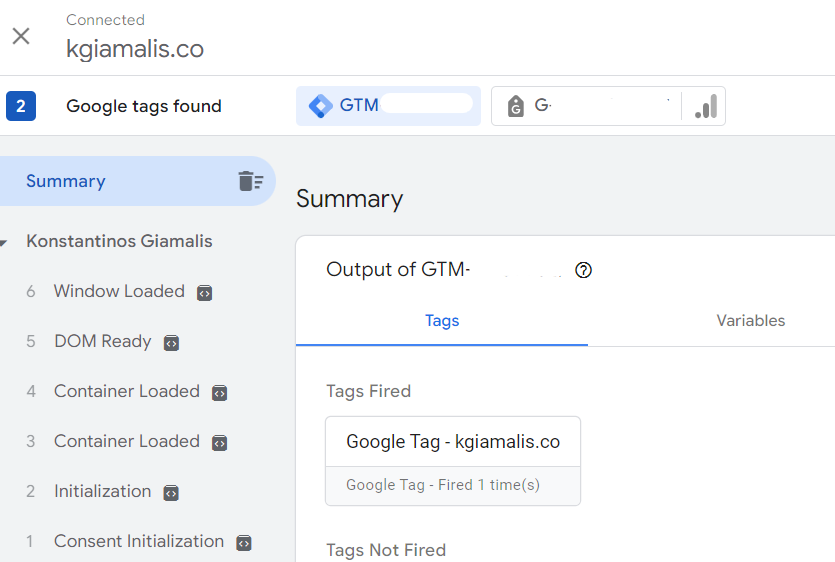835x562 pixels.
Task: Clear the events list using the trash icon
Action: click(251, 181)
